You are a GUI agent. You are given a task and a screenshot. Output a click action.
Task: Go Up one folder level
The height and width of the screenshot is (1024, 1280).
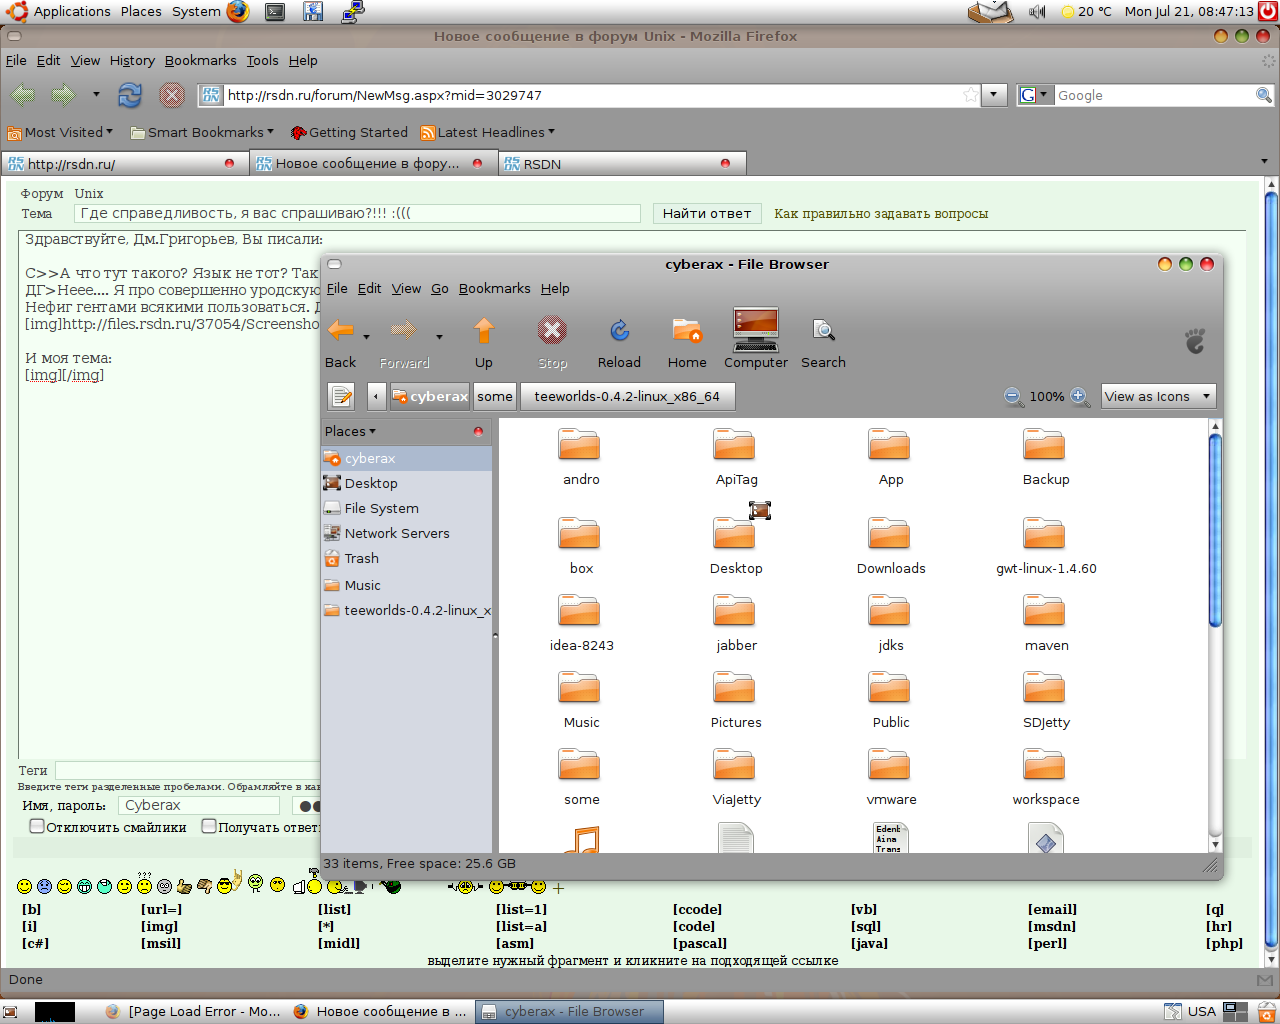(x=484, y=341)
